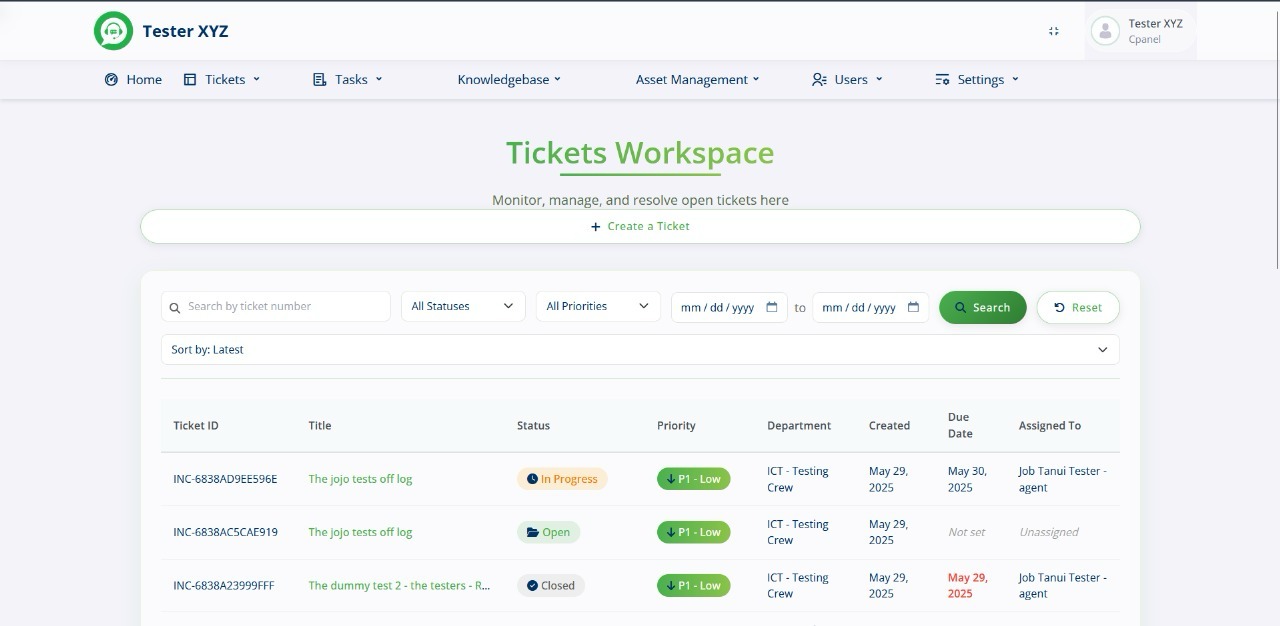Click ticket ID INC-6838AC5CAE919

tap(225, 532)
